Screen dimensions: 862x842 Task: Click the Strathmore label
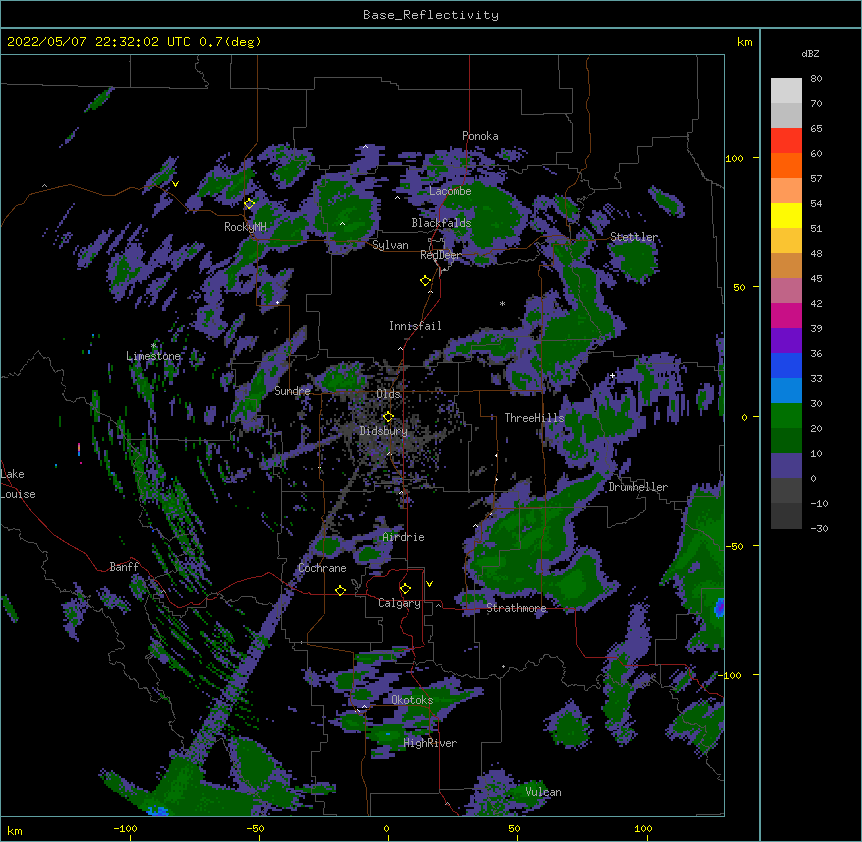tap(516, 608)
